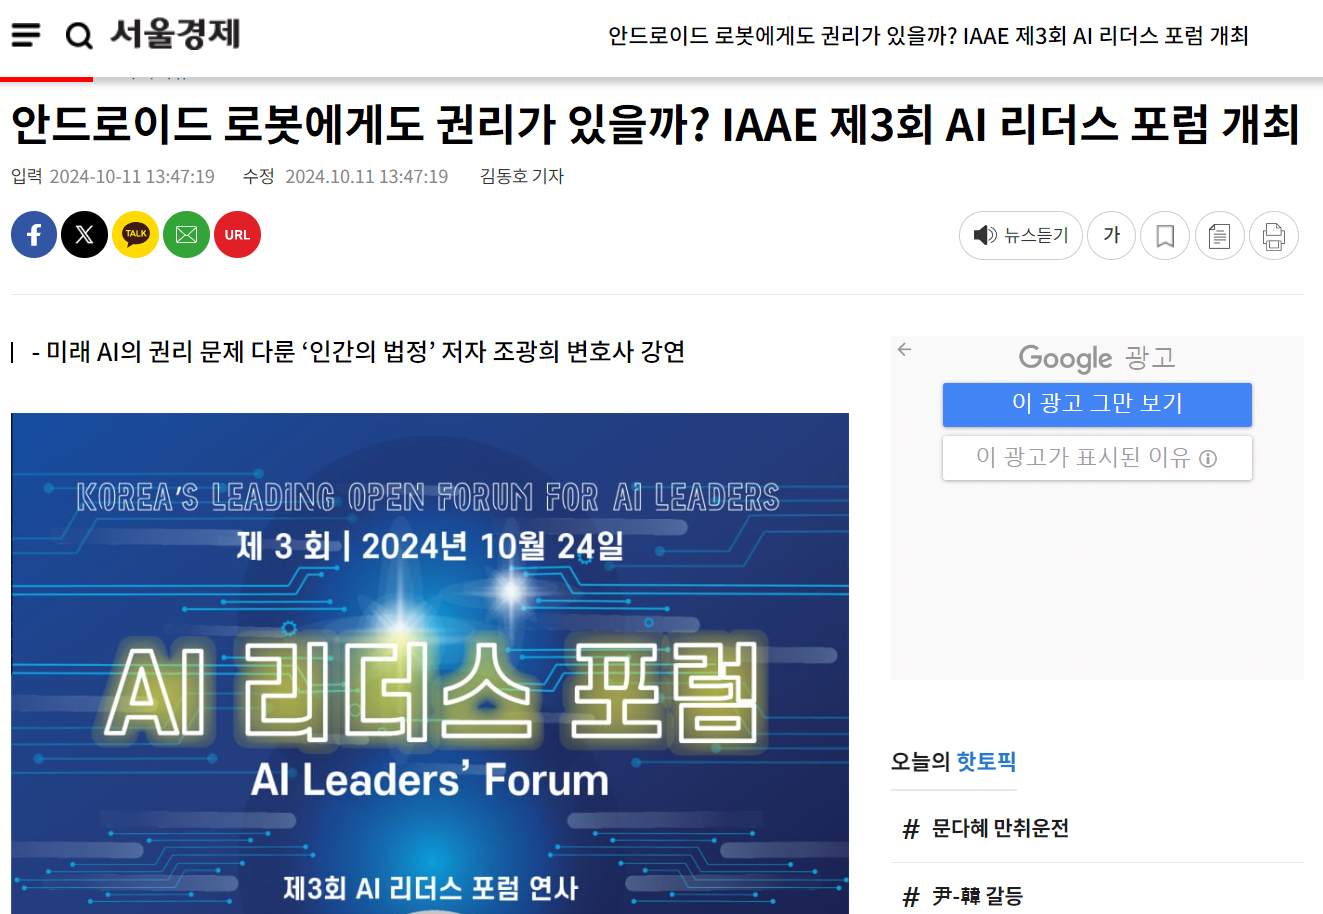Click the Google 광고 label
The image size is (1323, 914).
1097,358
